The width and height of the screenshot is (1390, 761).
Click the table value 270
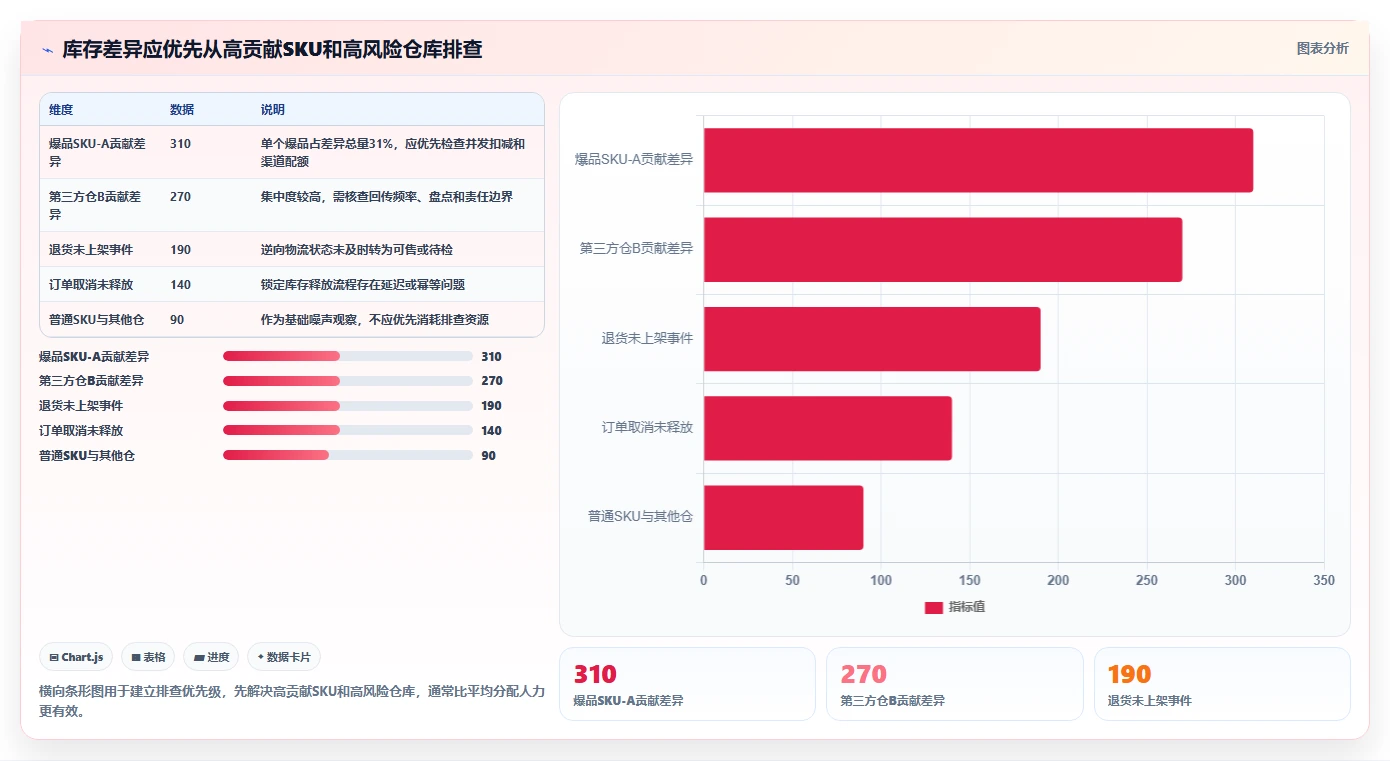(180, 197)
